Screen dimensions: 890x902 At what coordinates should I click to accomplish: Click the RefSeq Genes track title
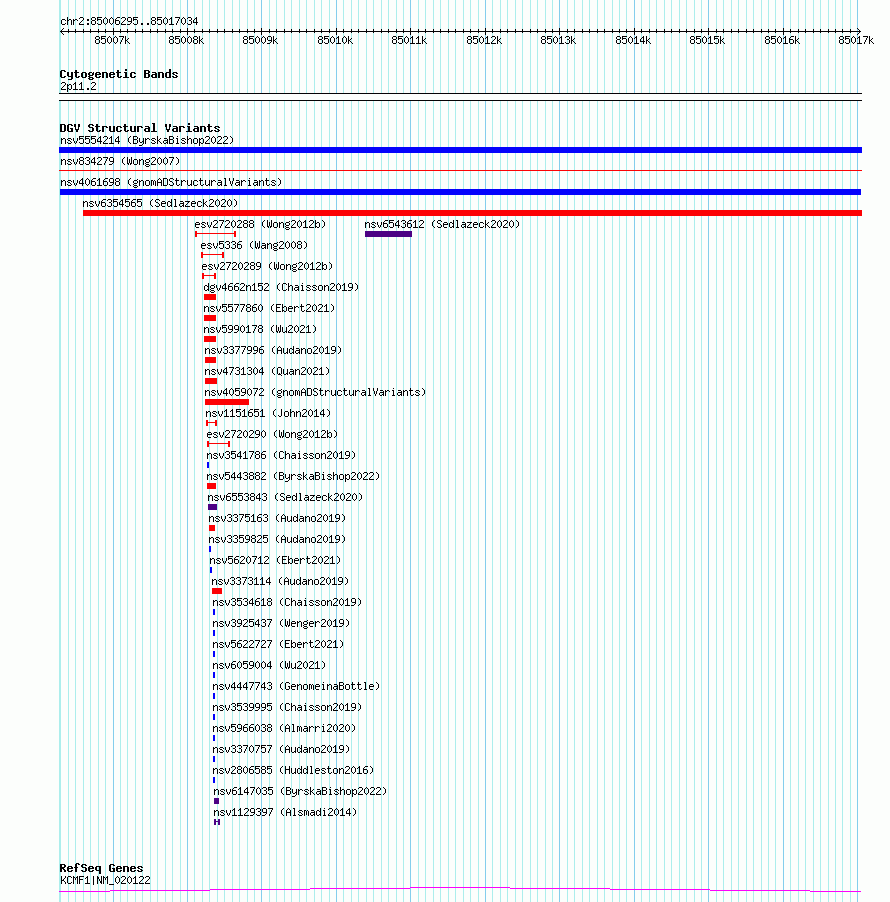pyautogui.click(x=101, y=868)
